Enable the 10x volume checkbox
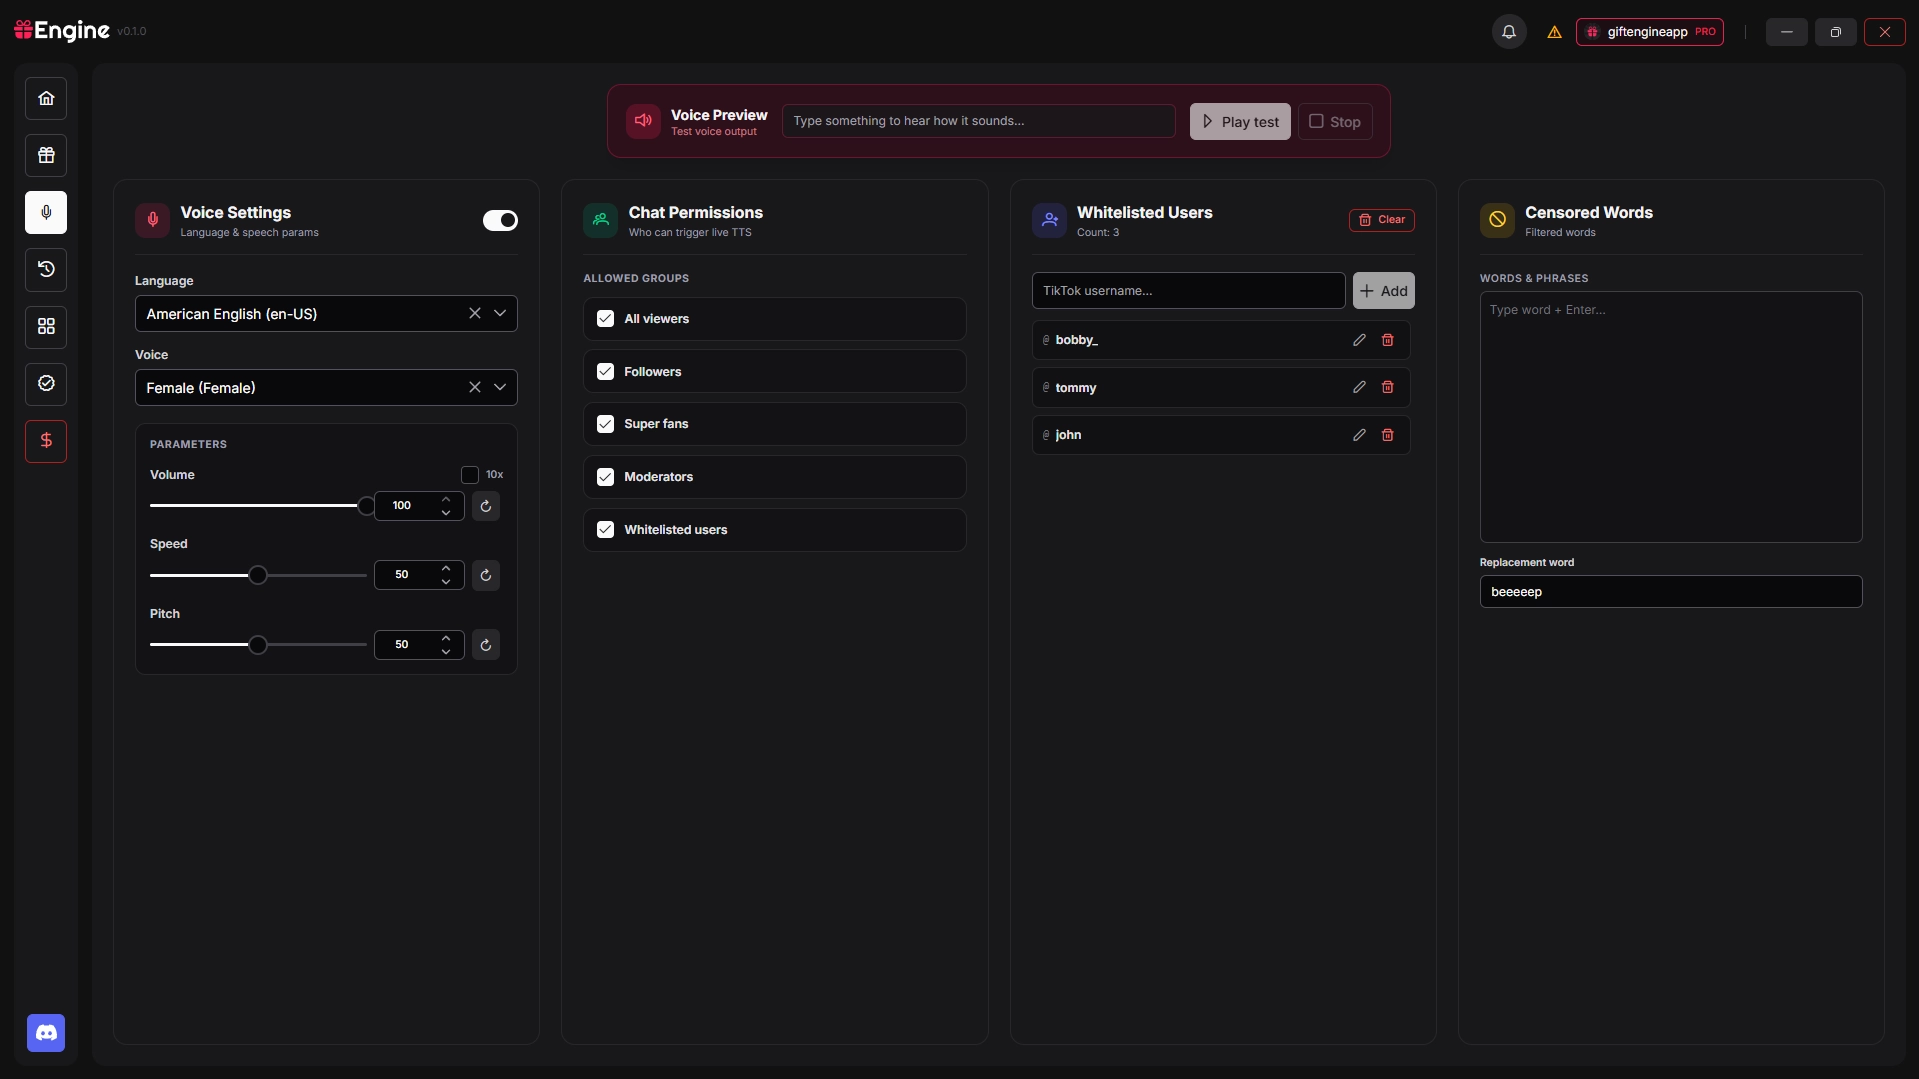 (470, 475)
